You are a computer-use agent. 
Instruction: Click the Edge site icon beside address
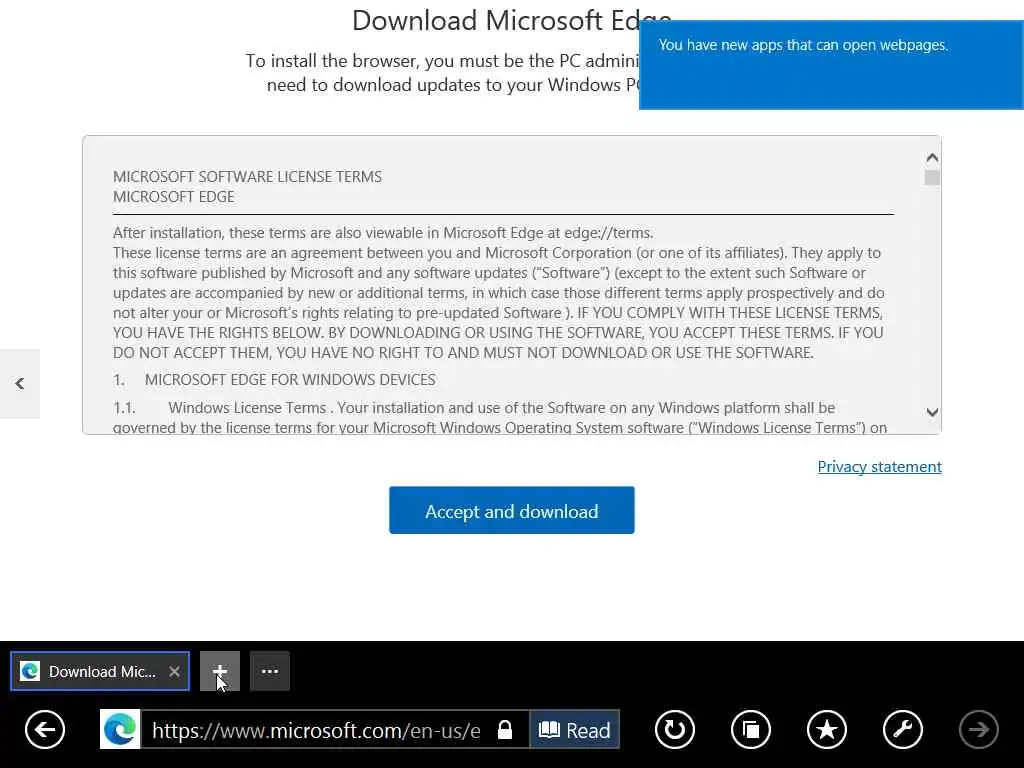coord(120,729)
